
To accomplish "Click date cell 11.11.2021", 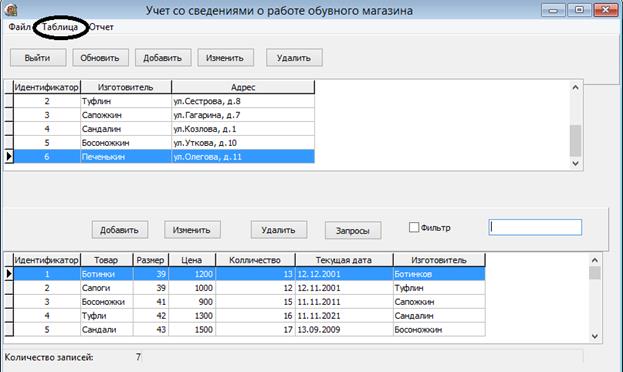I will (344, 316).
